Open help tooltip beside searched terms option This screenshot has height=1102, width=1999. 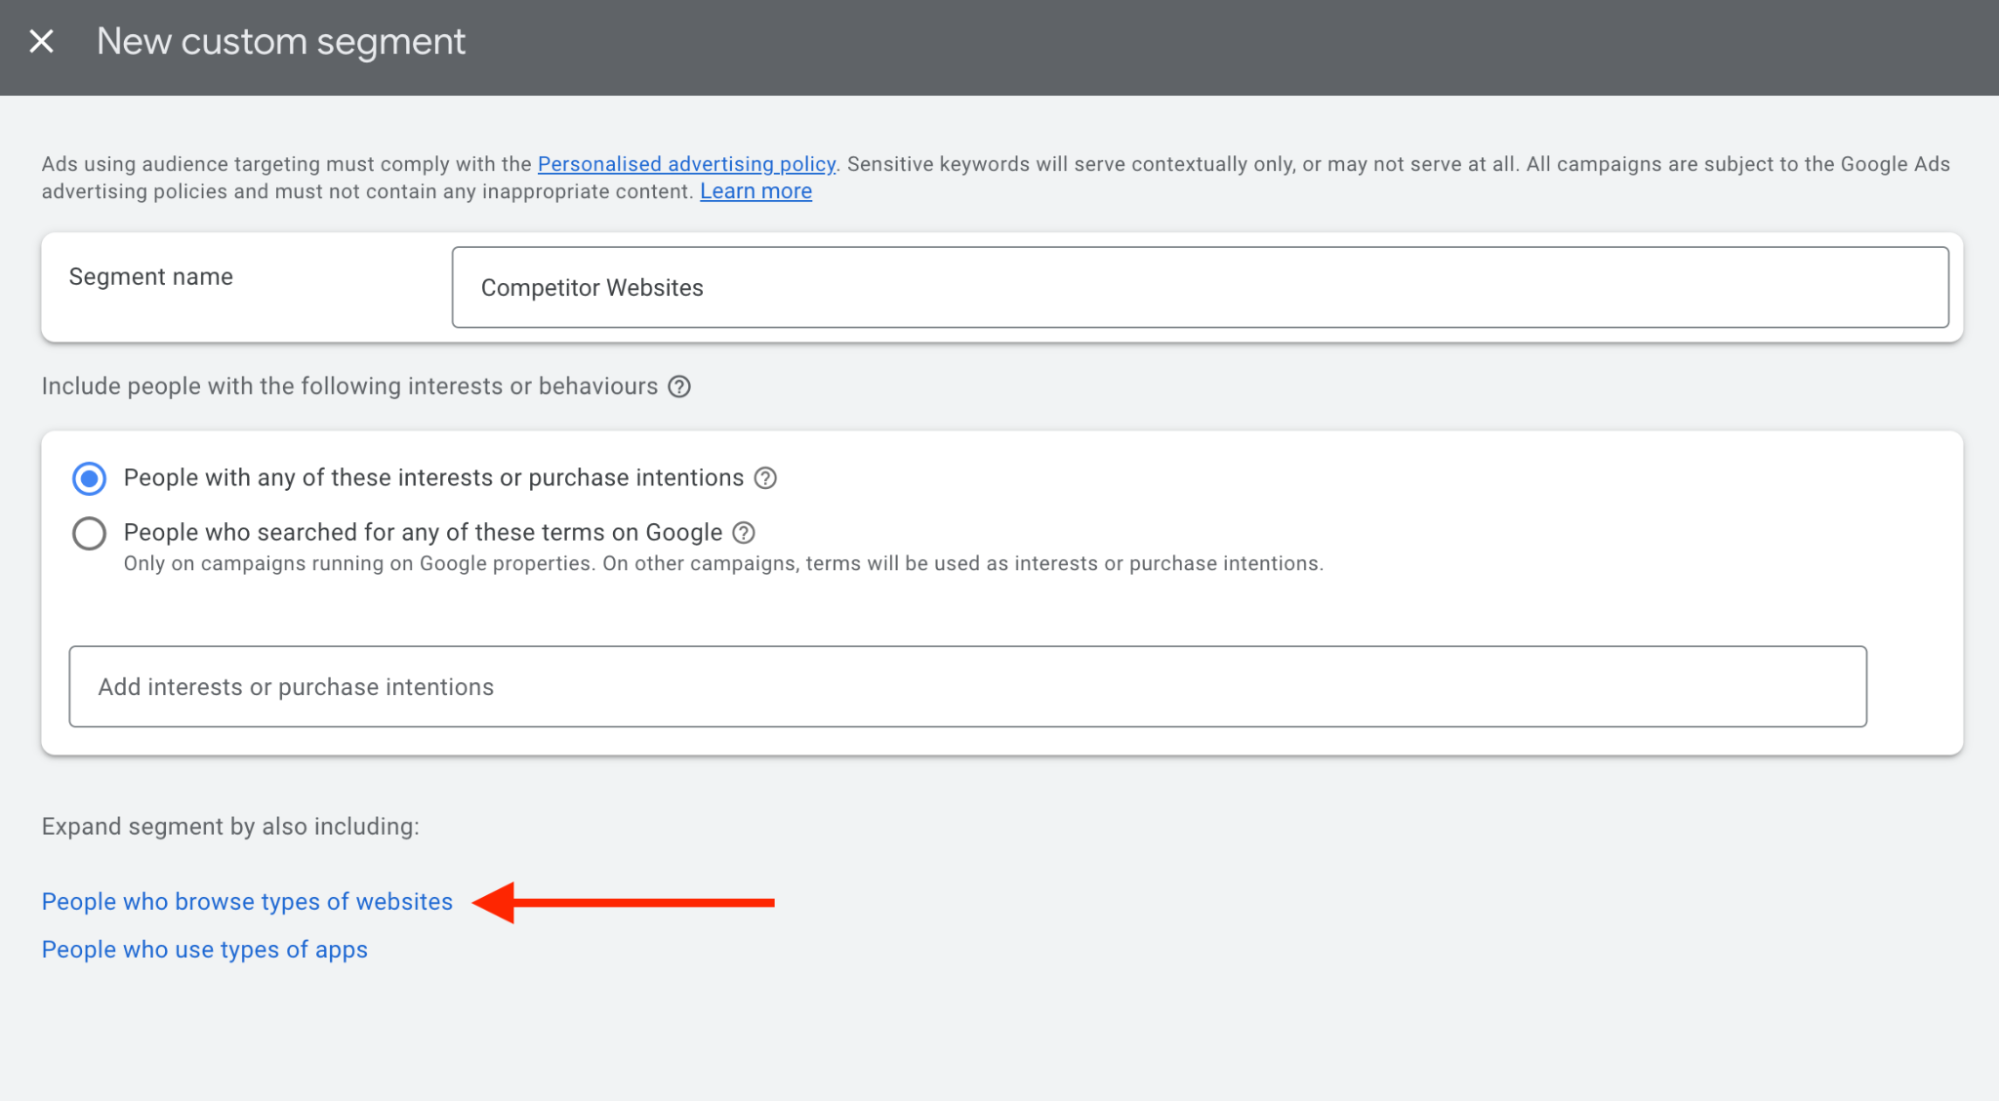point(744,533)
